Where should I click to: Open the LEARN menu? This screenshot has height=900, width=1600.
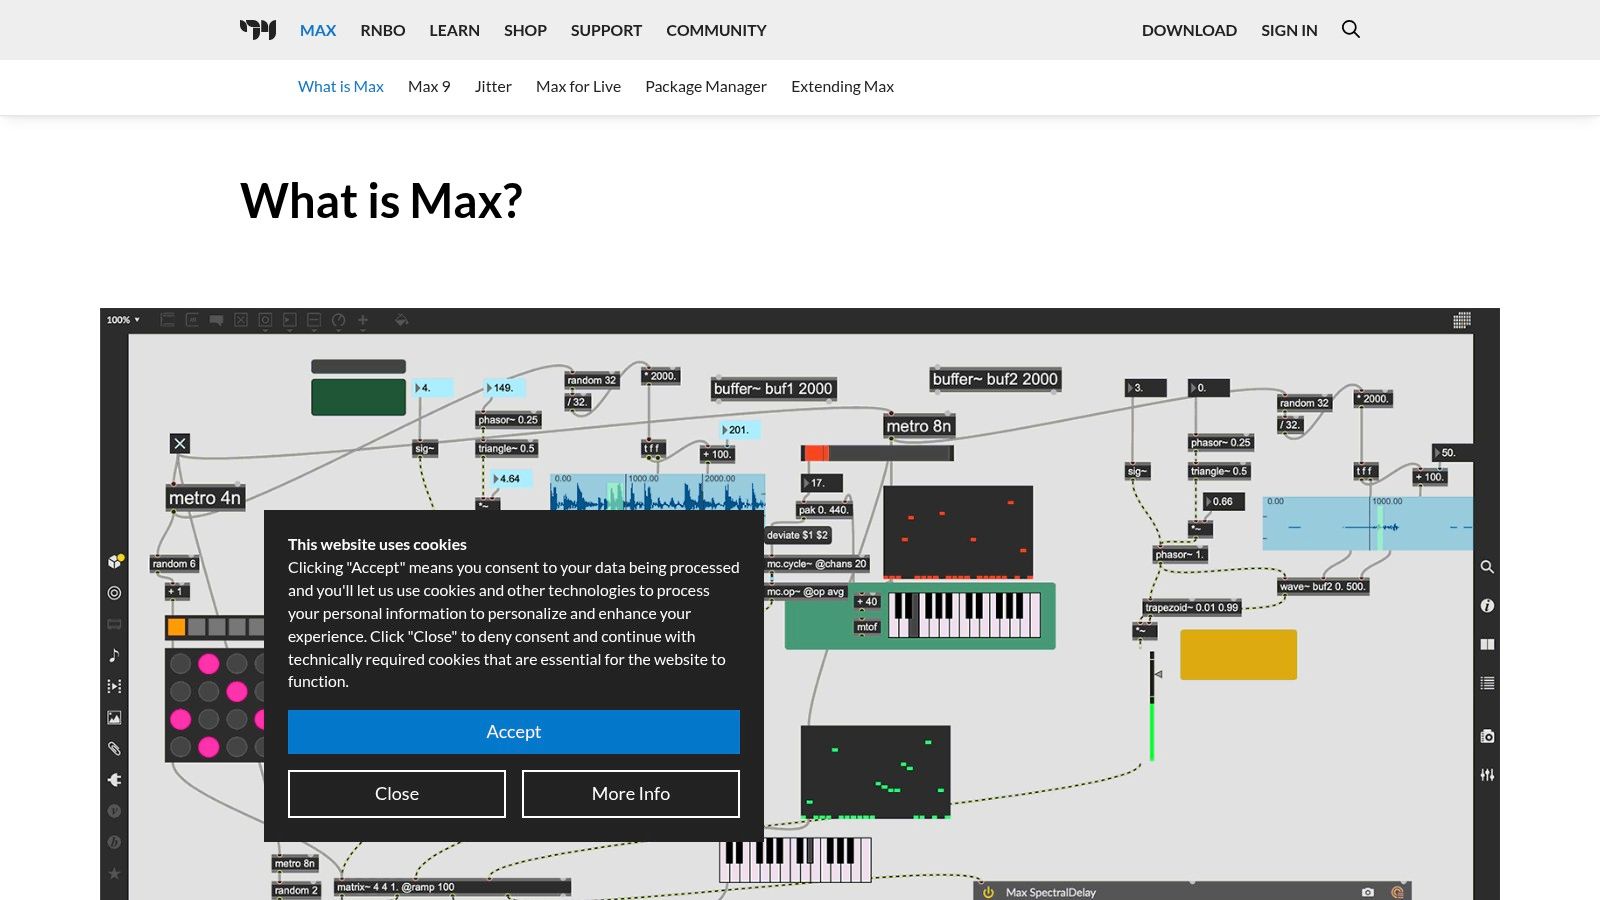(454, 30)
